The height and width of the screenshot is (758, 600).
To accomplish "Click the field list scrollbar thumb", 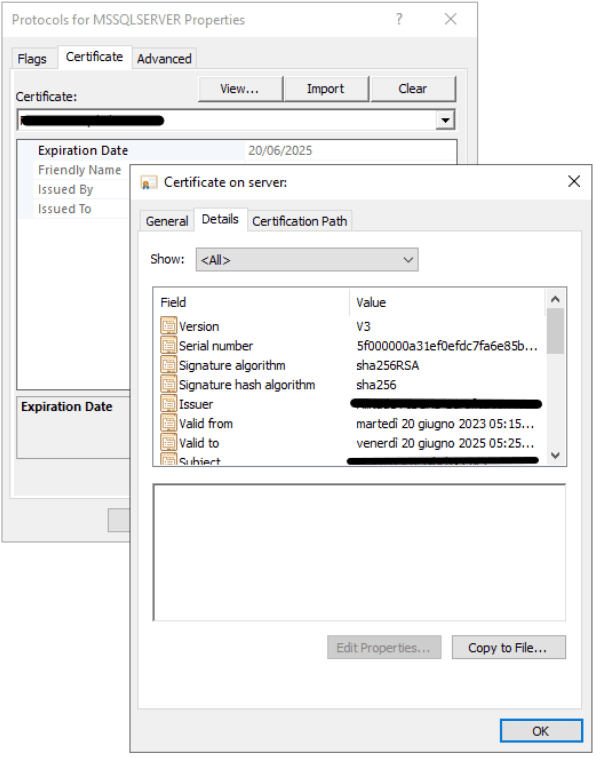I will (556, 331).
